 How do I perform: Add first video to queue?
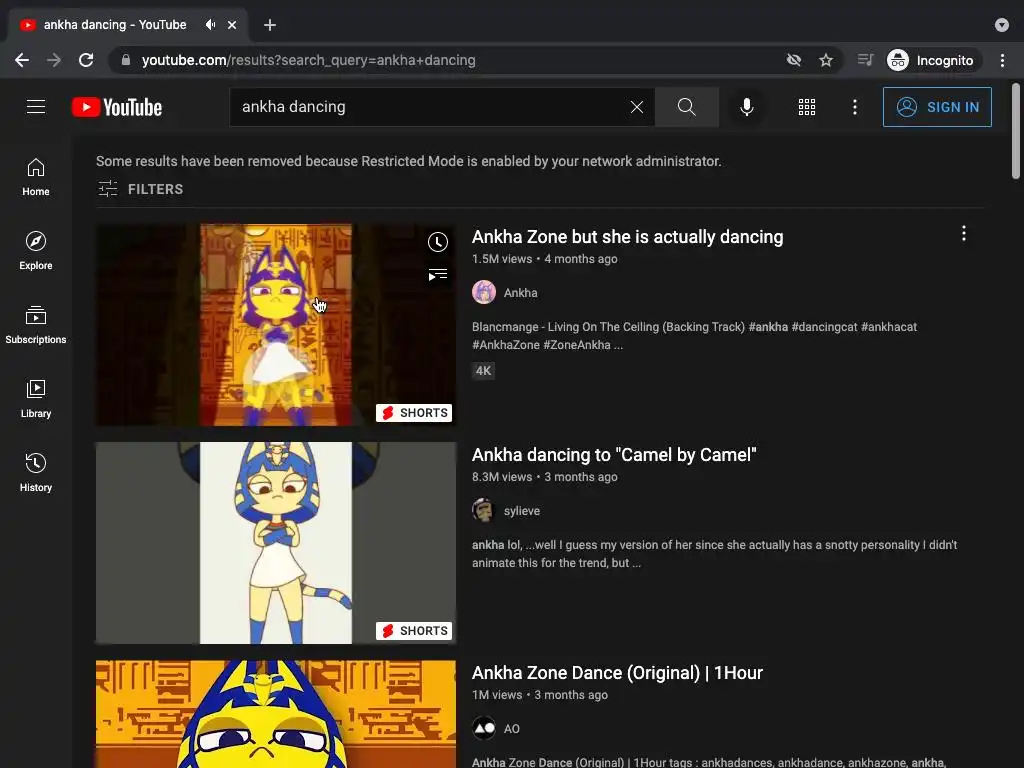point(438,275)
